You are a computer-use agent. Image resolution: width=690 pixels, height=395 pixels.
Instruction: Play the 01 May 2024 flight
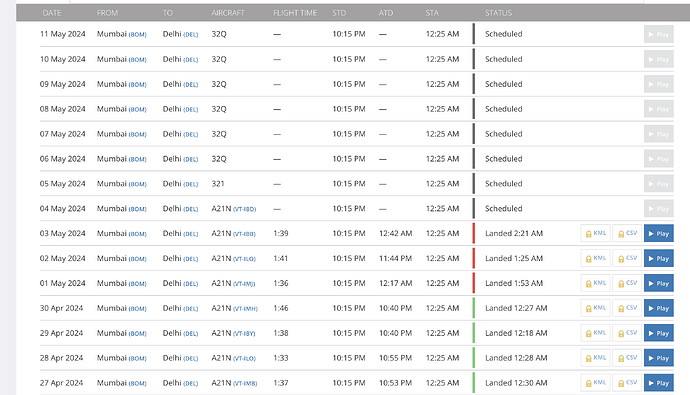[658, 283]
